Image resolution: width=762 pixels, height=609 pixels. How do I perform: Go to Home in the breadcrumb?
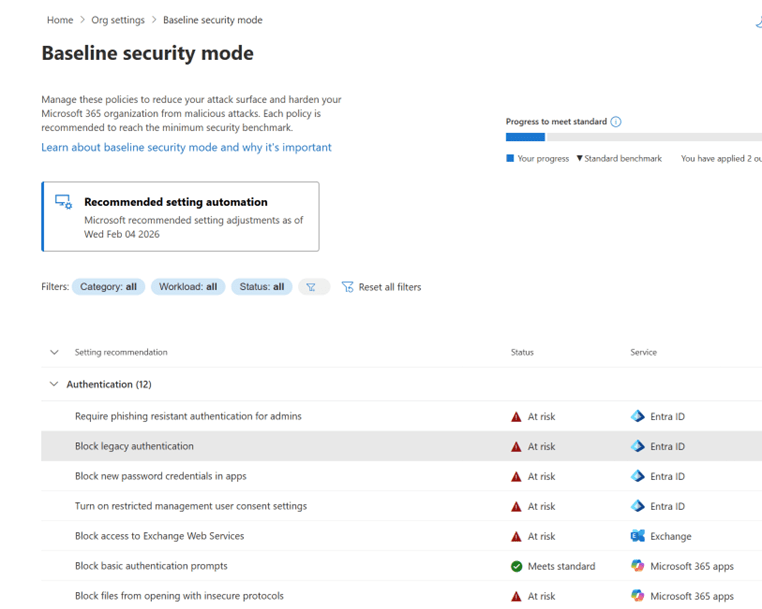(60, 20)
